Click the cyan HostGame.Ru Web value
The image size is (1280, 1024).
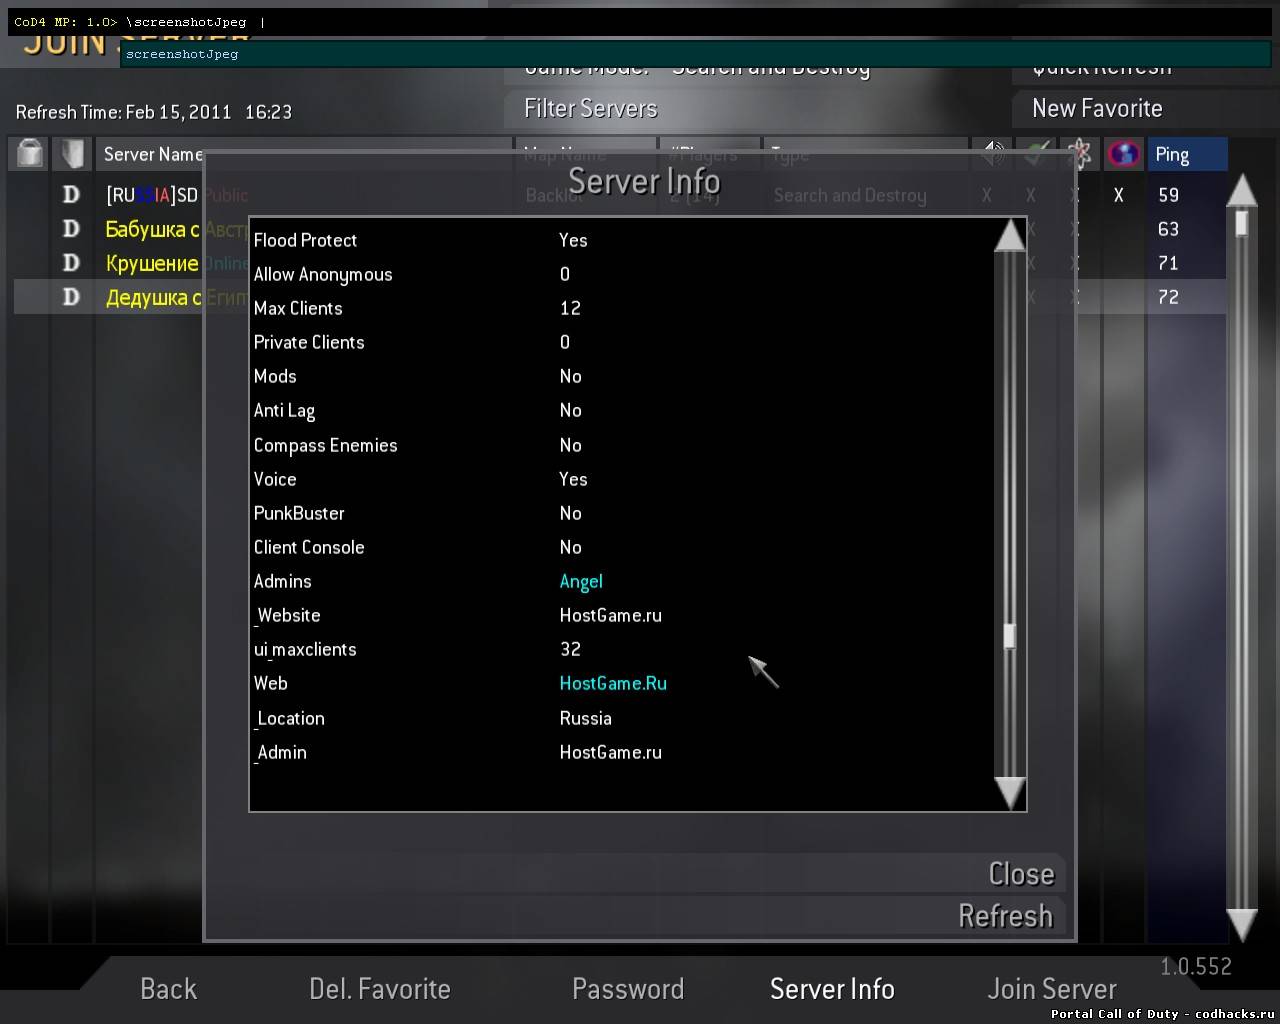[x=613, y=683]
